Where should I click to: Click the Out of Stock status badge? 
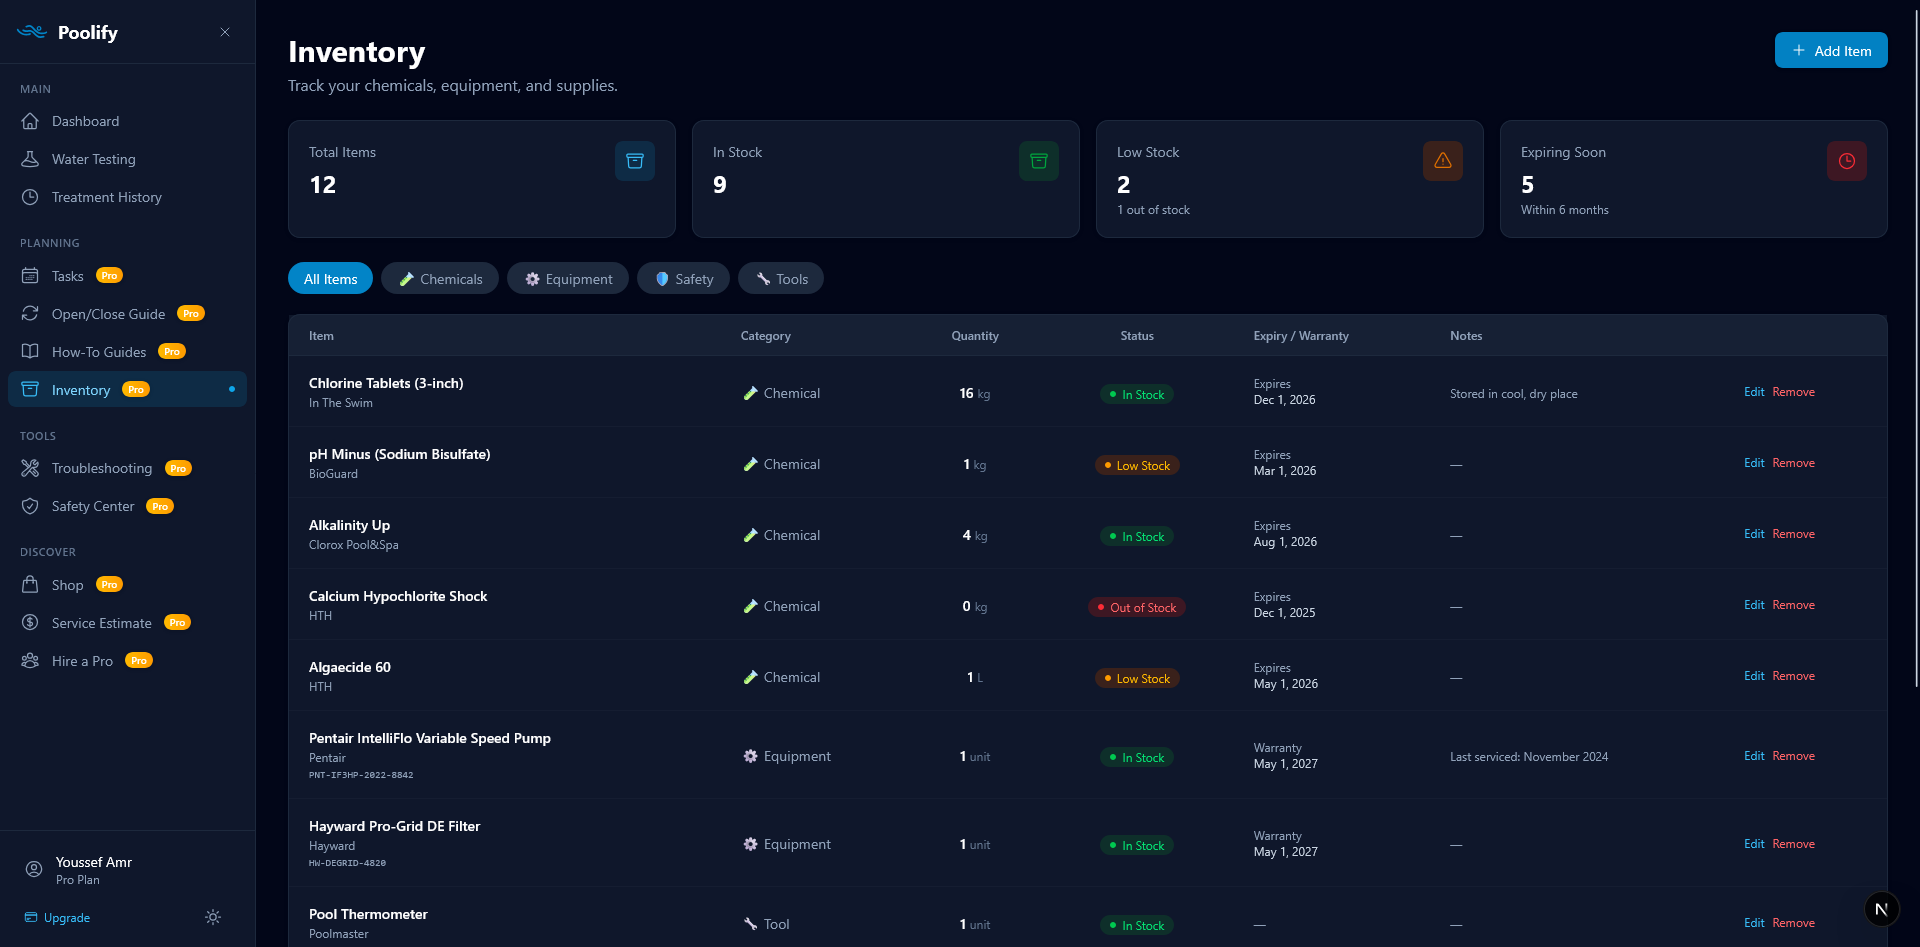pos(1137,608)
